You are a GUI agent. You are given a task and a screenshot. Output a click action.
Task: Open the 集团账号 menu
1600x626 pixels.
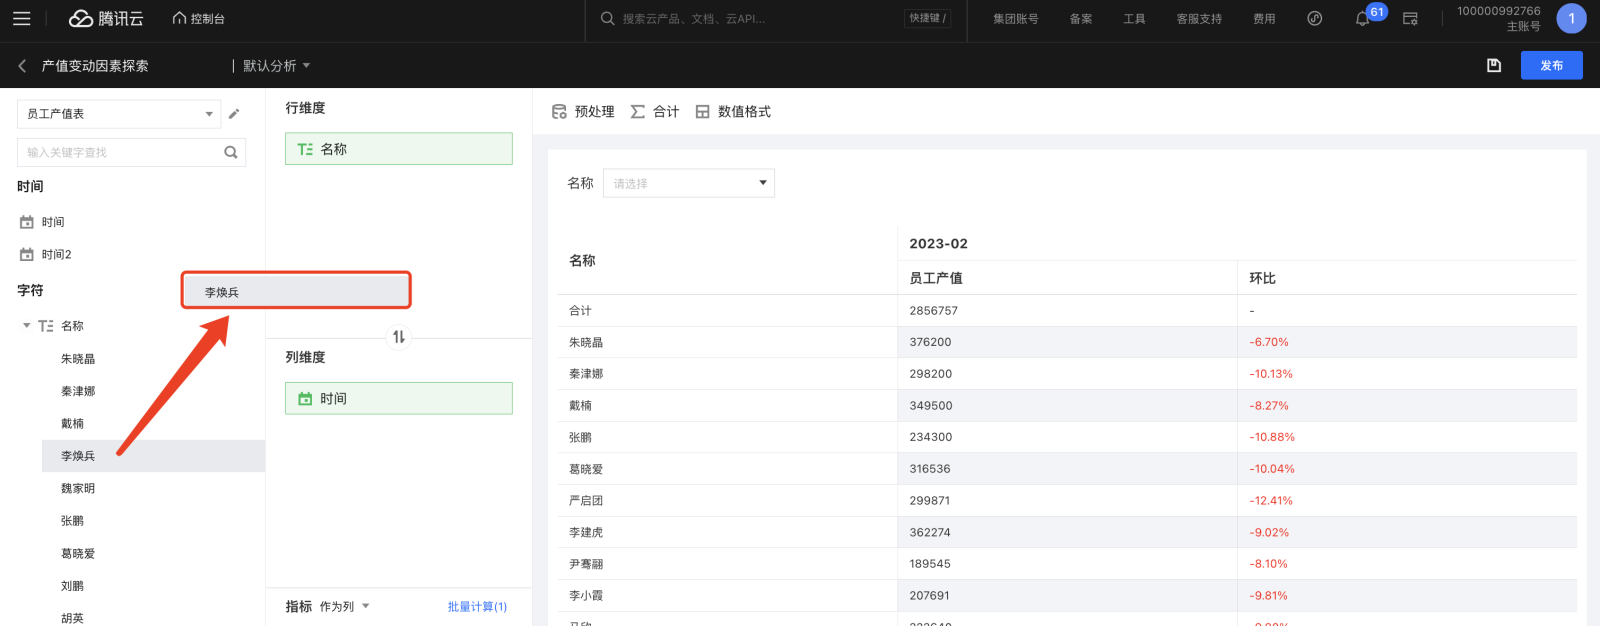tap(1015, 19)
